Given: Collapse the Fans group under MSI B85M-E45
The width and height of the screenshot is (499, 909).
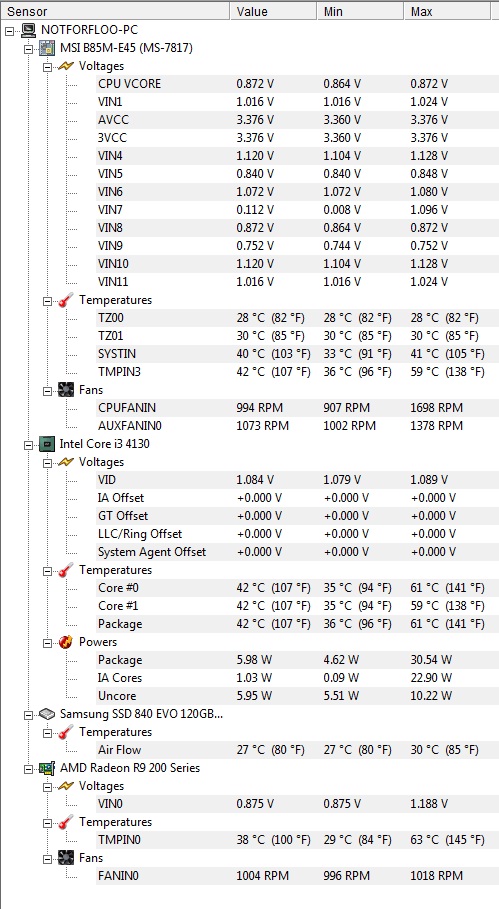Looking at the screenshot, I should coord(46,390).
